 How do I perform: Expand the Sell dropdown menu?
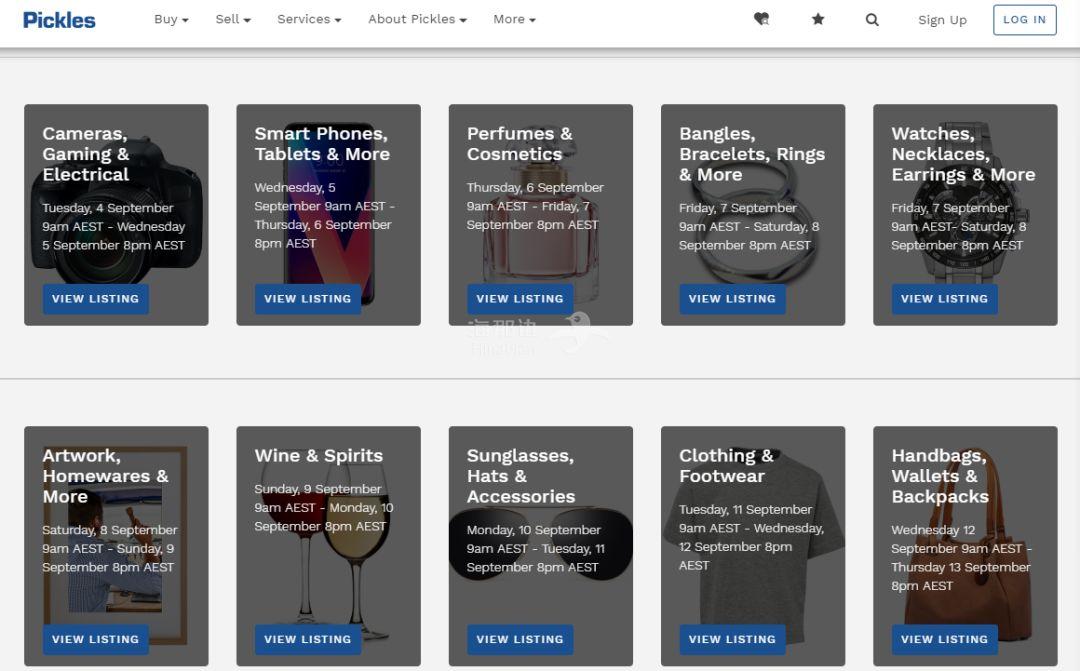pos(233,19)
